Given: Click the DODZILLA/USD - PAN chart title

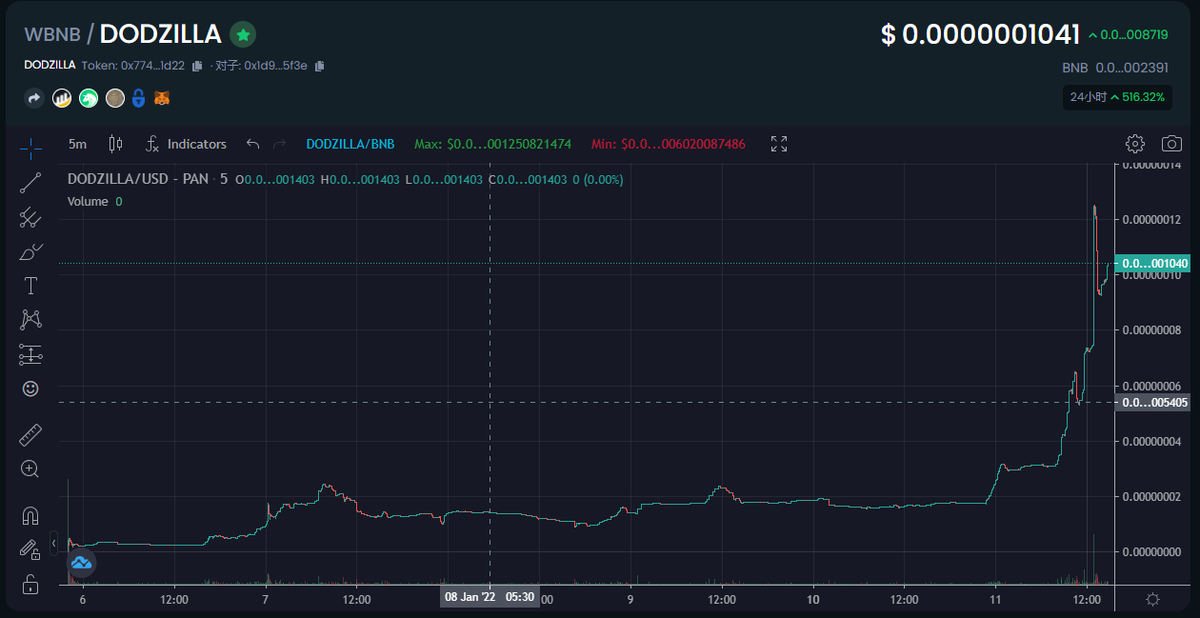Looking at the screenshot, I should [x=147, y=180].
